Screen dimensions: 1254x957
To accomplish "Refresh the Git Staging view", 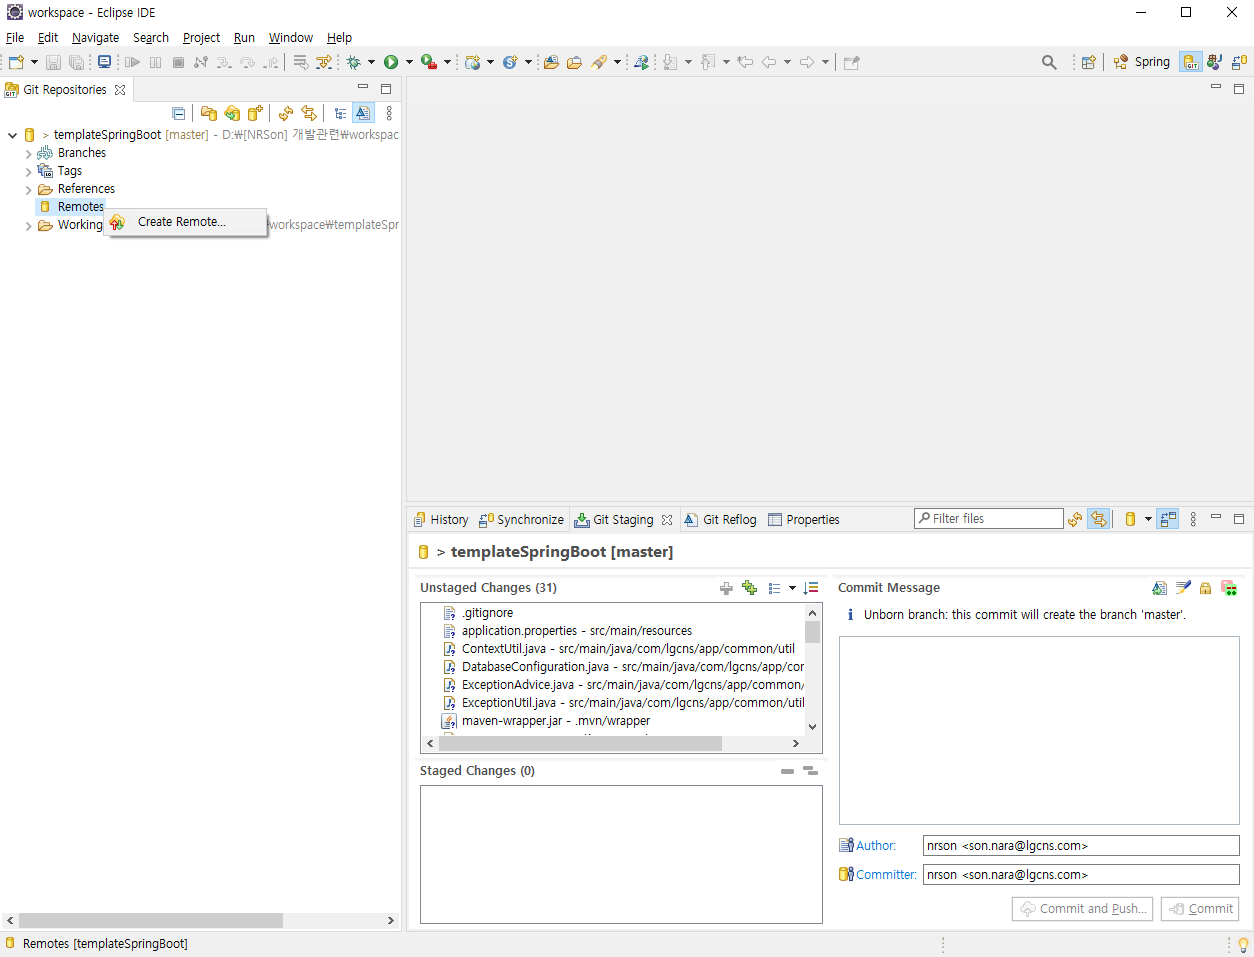I will click(x=1074, y=518).
